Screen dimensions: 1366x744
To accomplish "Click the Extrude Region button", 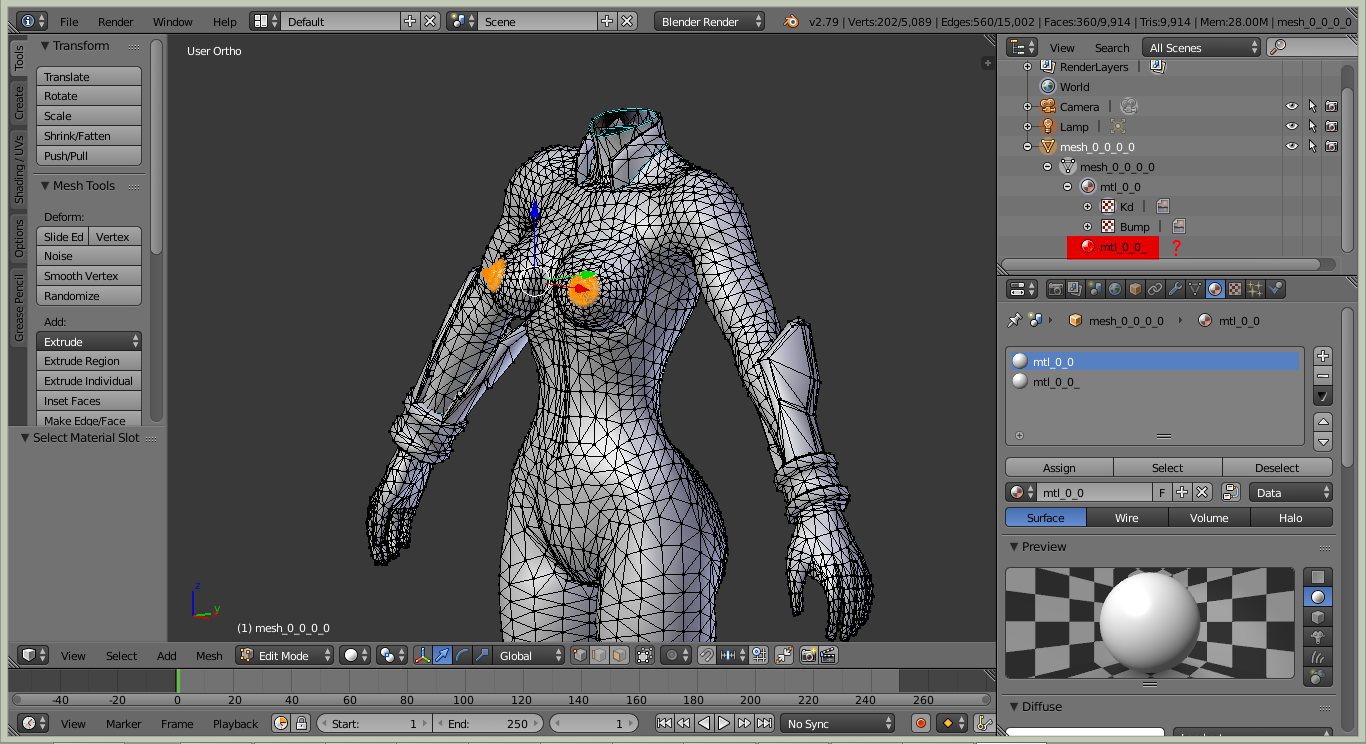I will point(88,361).
